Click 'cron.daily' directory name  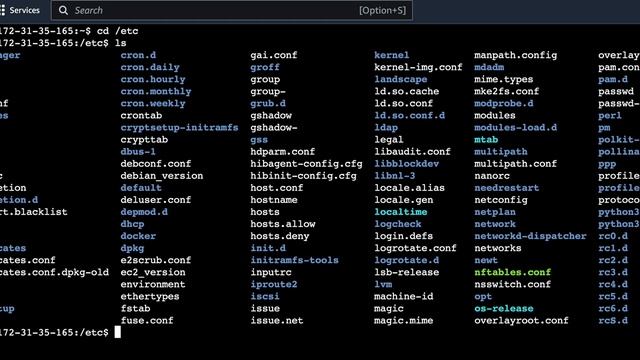150,67
